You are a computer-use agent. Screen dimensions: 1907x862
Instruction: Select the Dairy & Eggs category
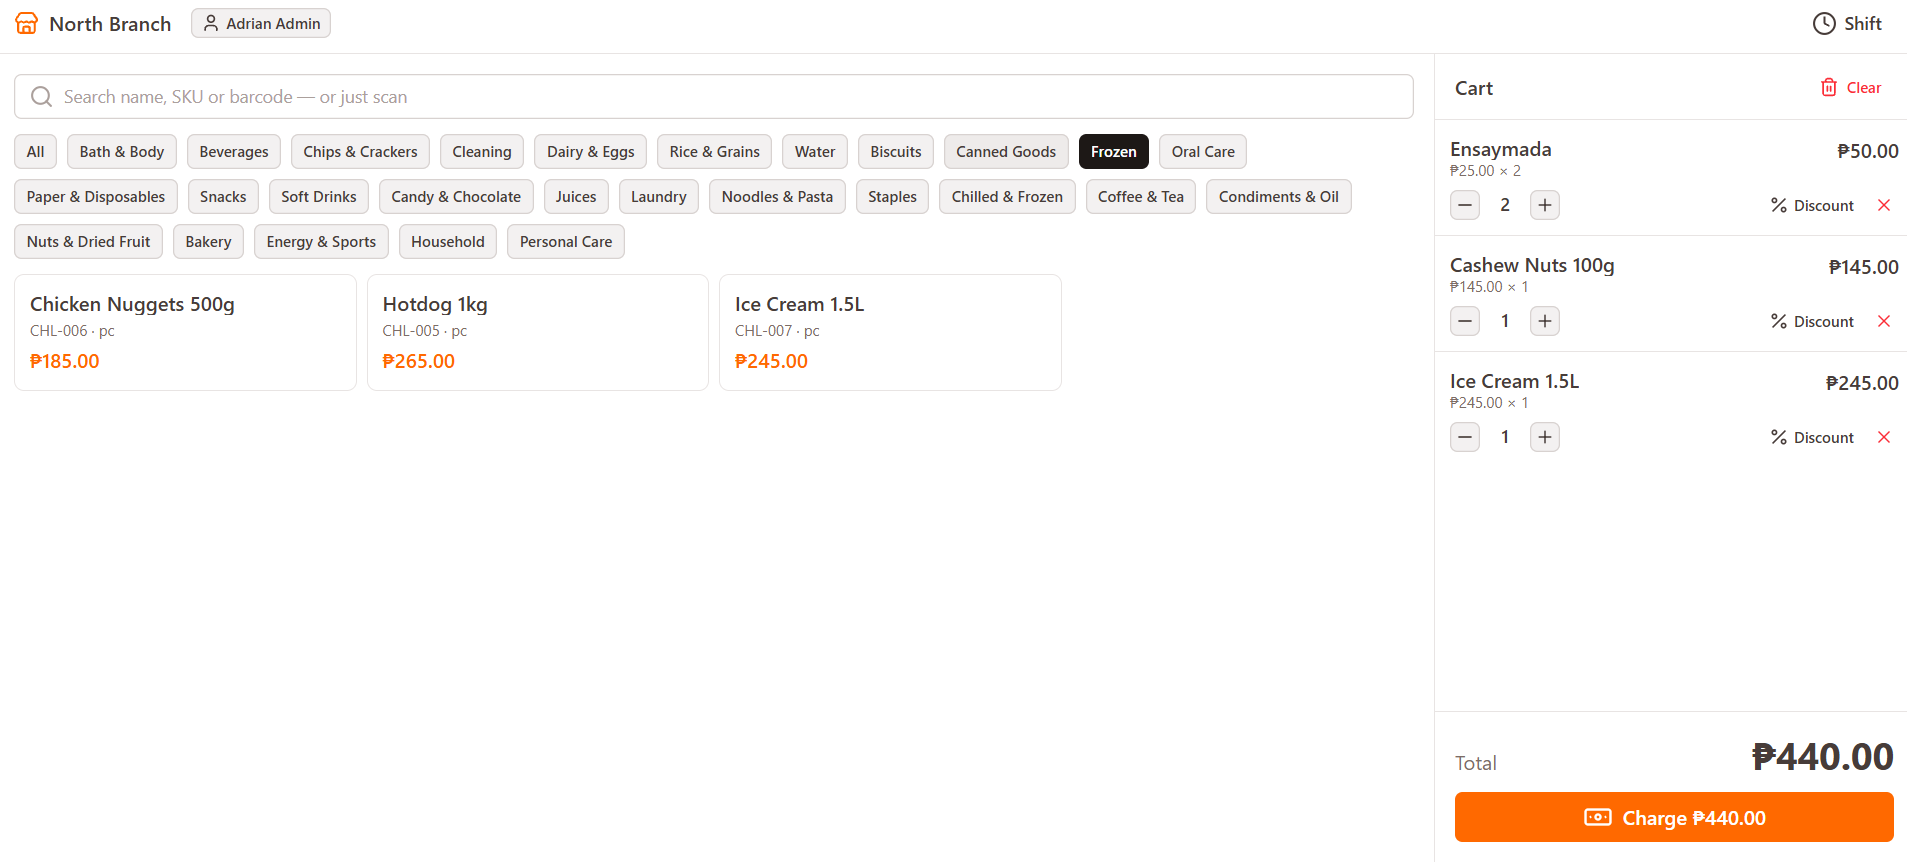[x=591, y=151]
